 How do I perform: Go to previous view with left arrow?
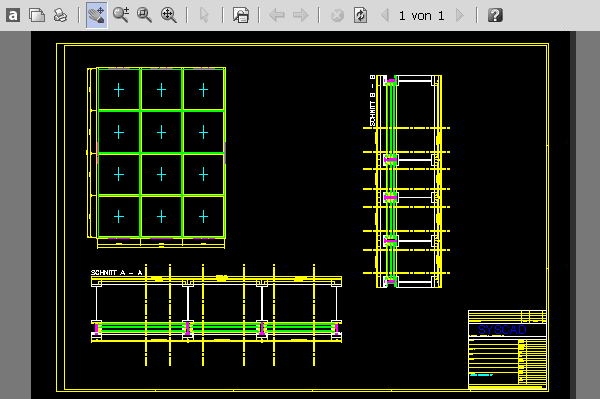[277, 15]
